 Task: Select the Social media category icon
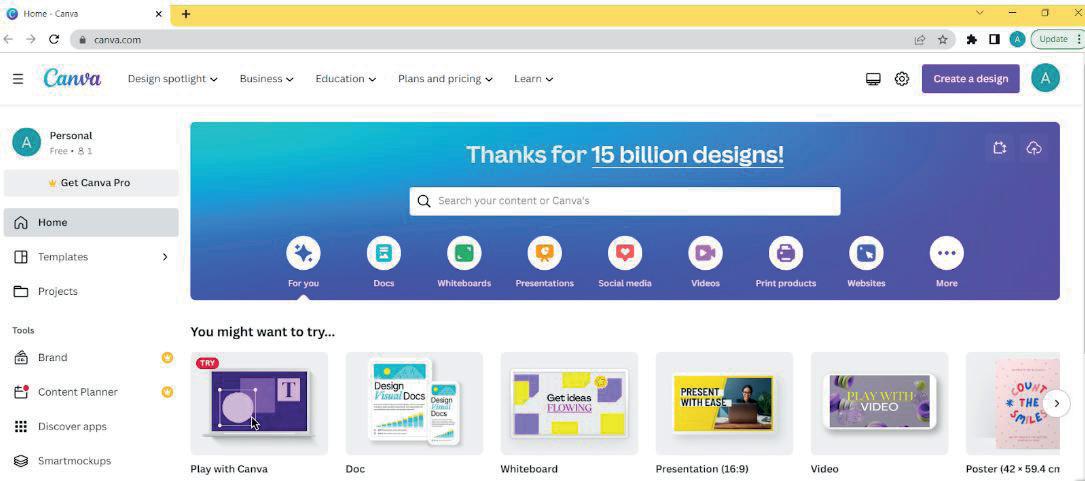[x=625, y=253]
